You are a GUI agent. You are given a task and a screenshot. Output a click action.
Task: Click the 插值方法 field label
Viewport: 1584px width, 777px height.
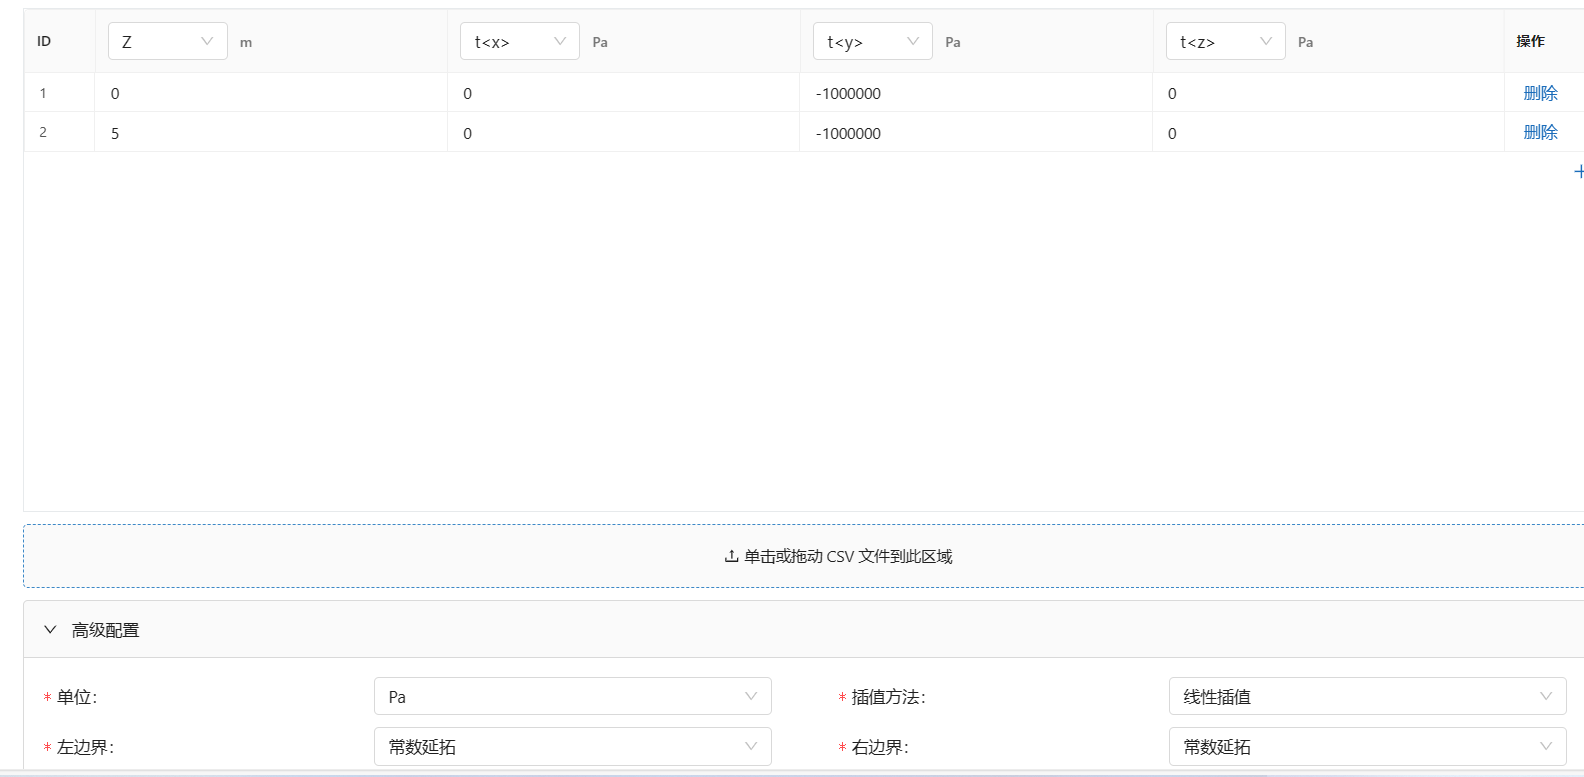pyautogui.click(x=889, y=697)
